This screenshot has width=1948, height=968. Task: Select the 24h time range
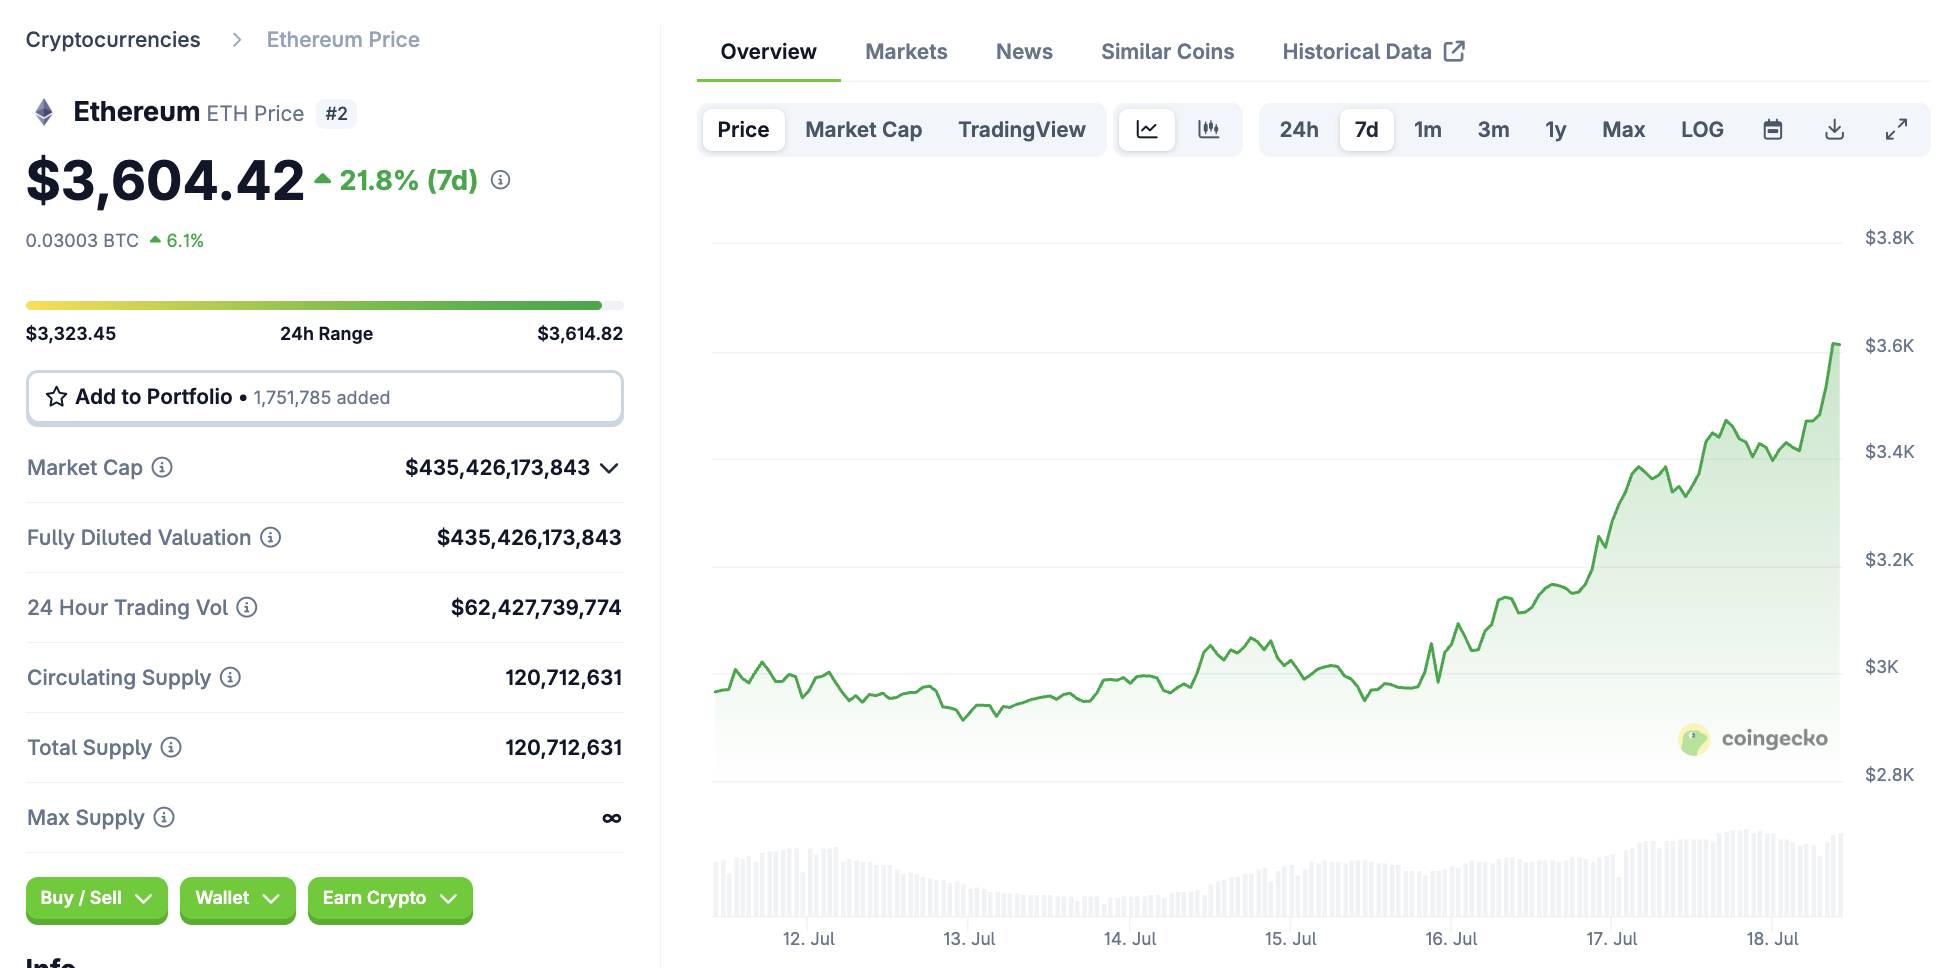point(1299,130)
